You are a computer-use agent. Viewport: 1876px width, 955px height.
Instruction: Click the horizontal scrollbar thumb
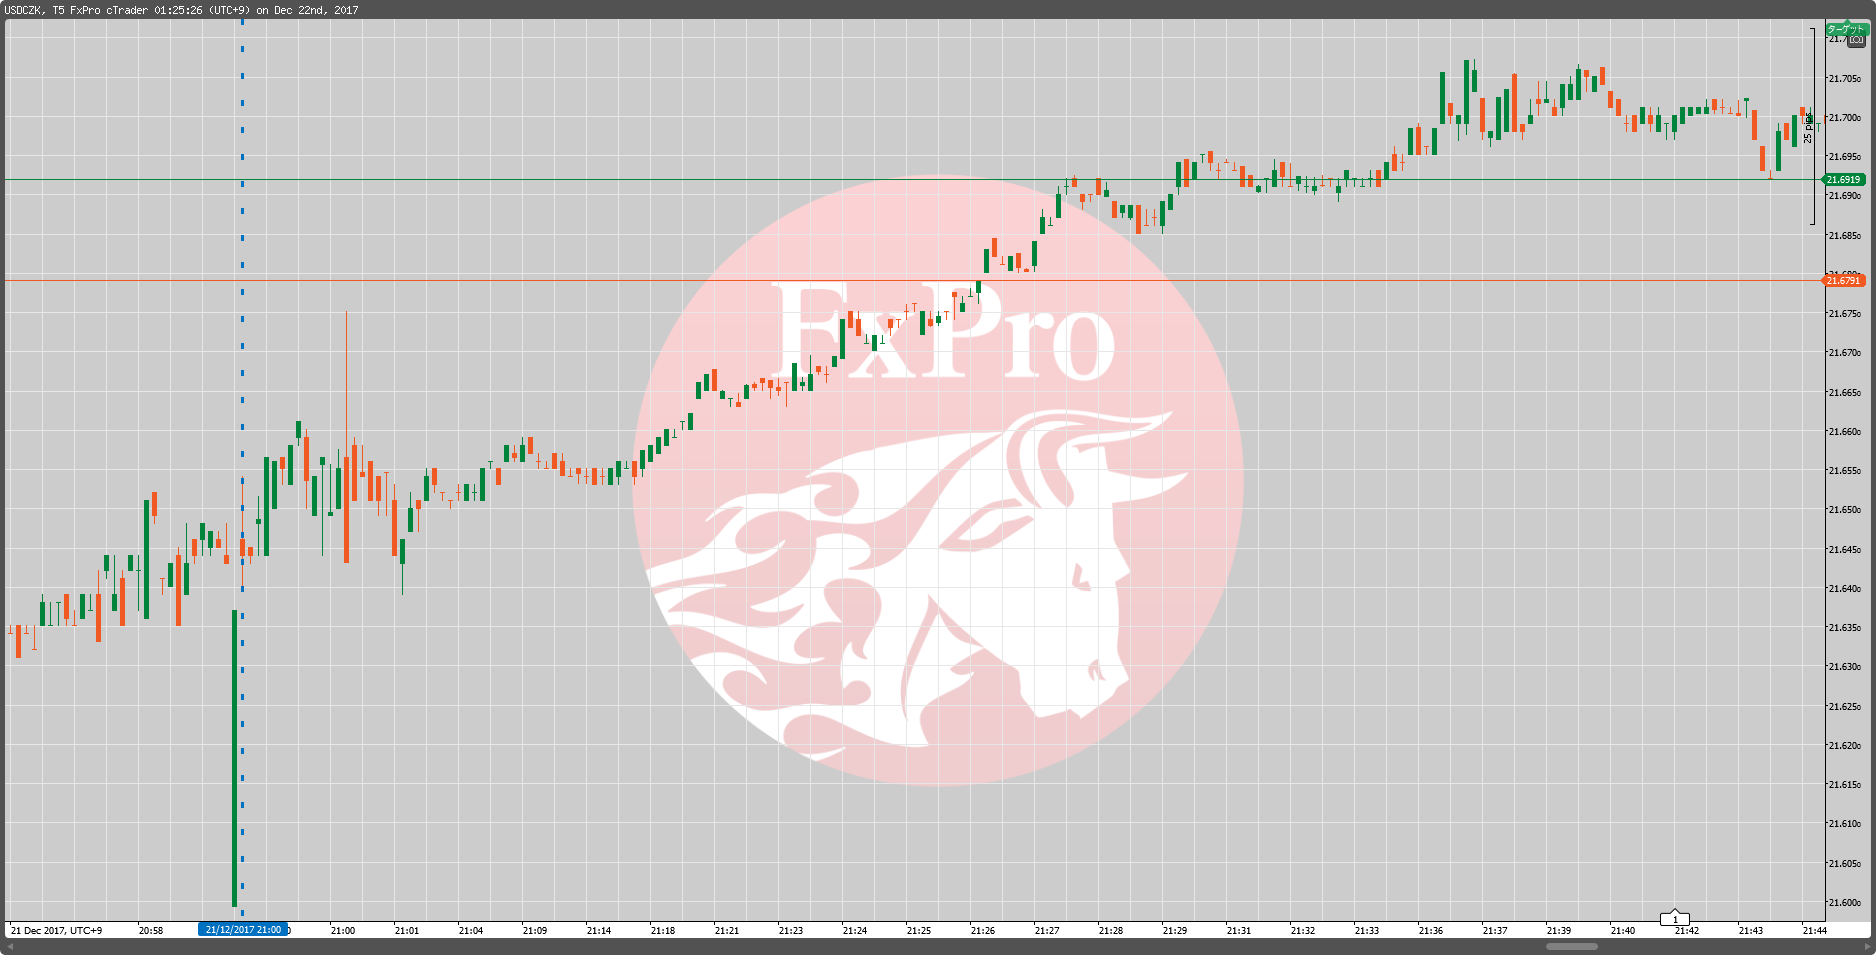pos(1572,947)
